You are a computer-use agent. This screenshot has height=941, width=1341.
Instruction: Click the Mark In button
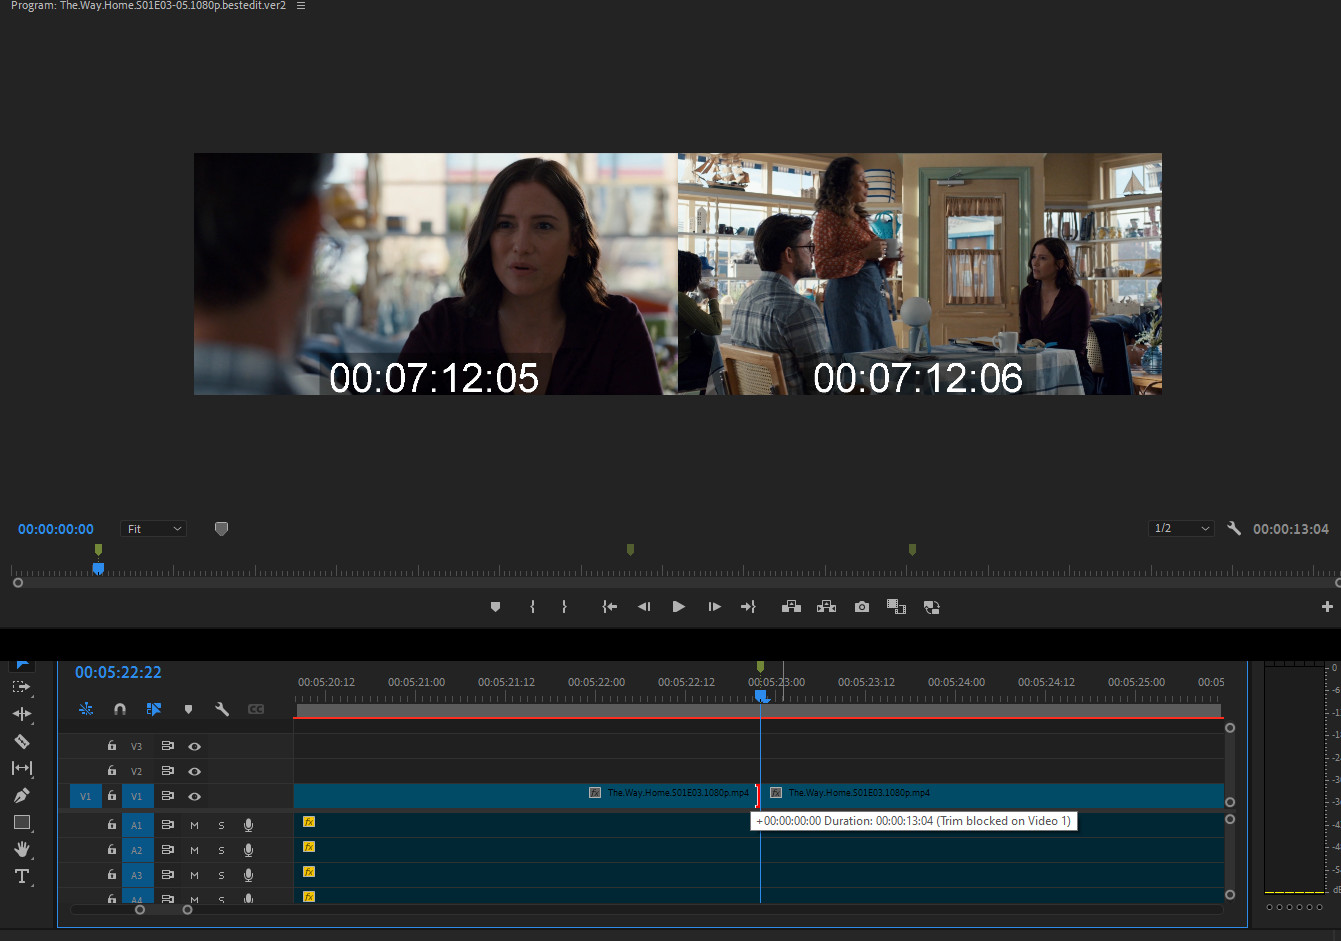pos(532,607)
